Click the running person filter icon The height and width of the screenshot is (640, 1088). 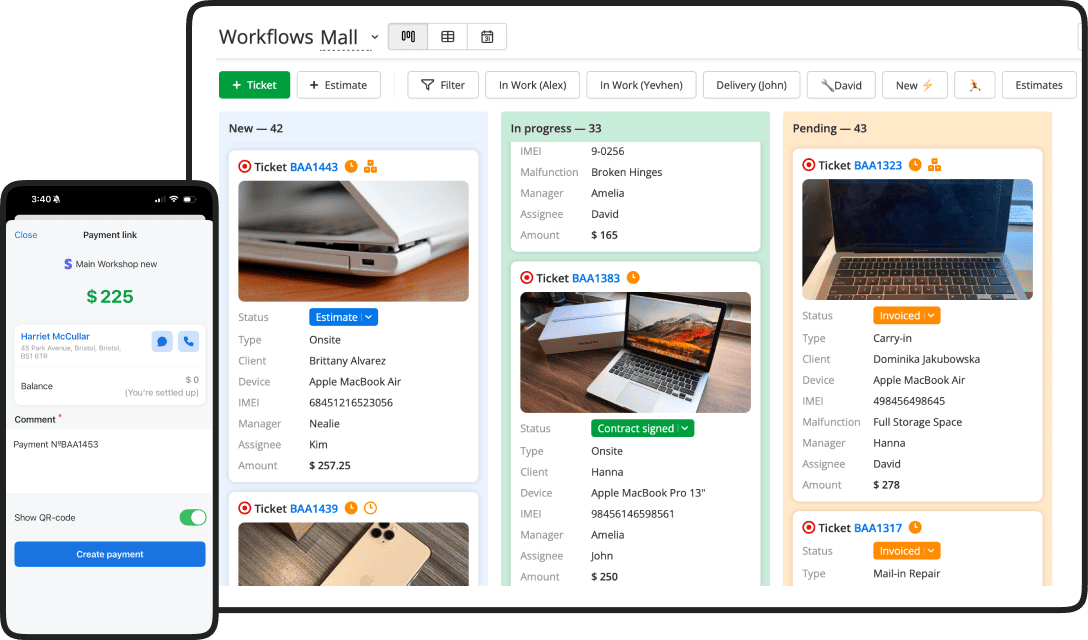[974, 85]
